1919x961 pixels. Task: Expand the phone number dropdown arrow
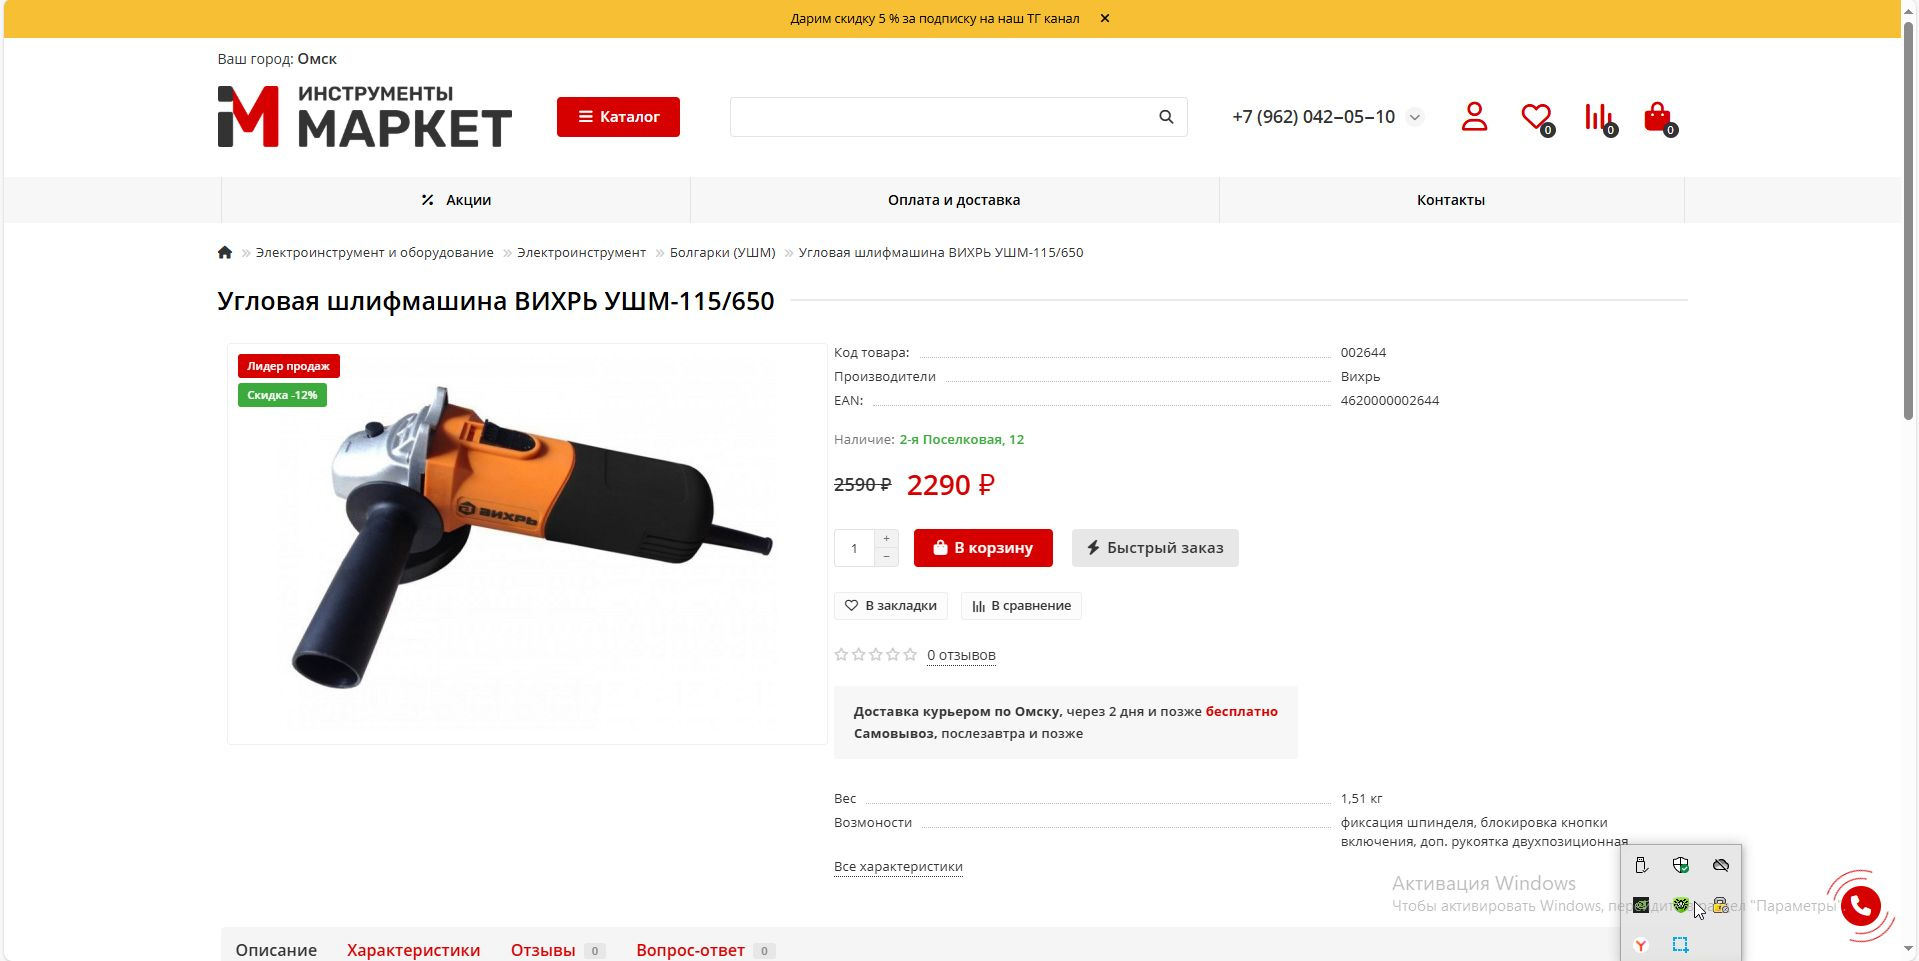[x=1415, y=117]
